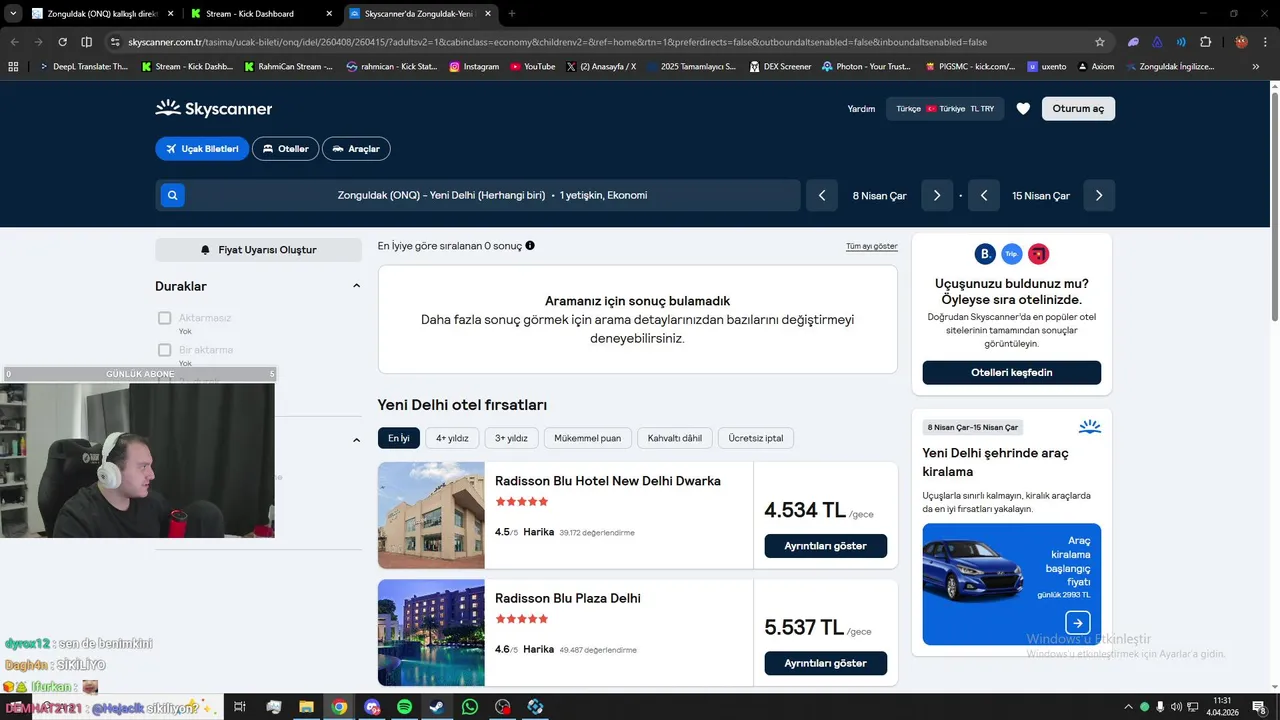Open the Axiom bookmark
The image size is (1280, 720).
1095,66
